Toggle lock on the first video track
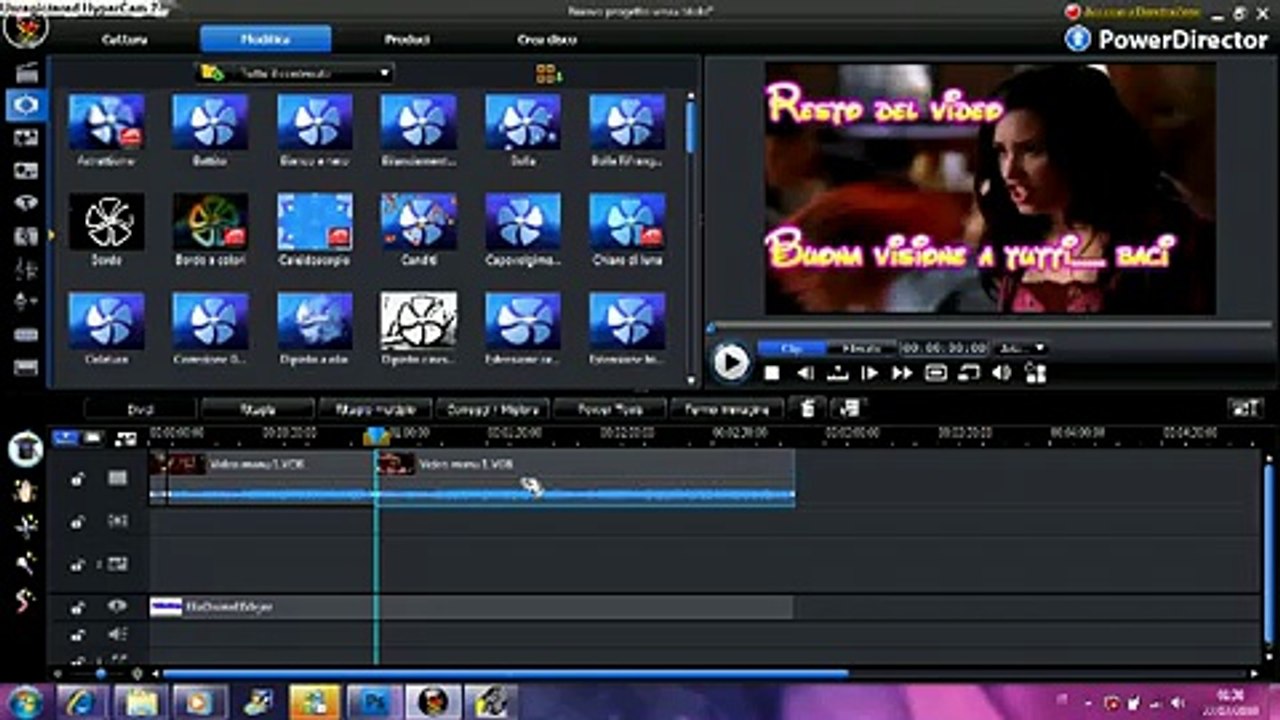The height and width of the screenshot is (720, 1280). [77, 479]
